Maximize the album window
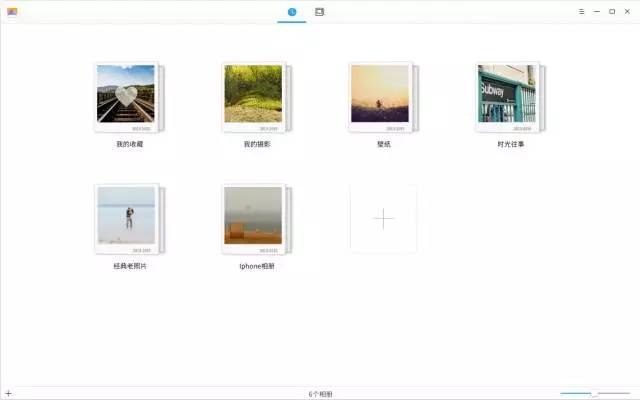Screen dimensions: 640x400 612,12
